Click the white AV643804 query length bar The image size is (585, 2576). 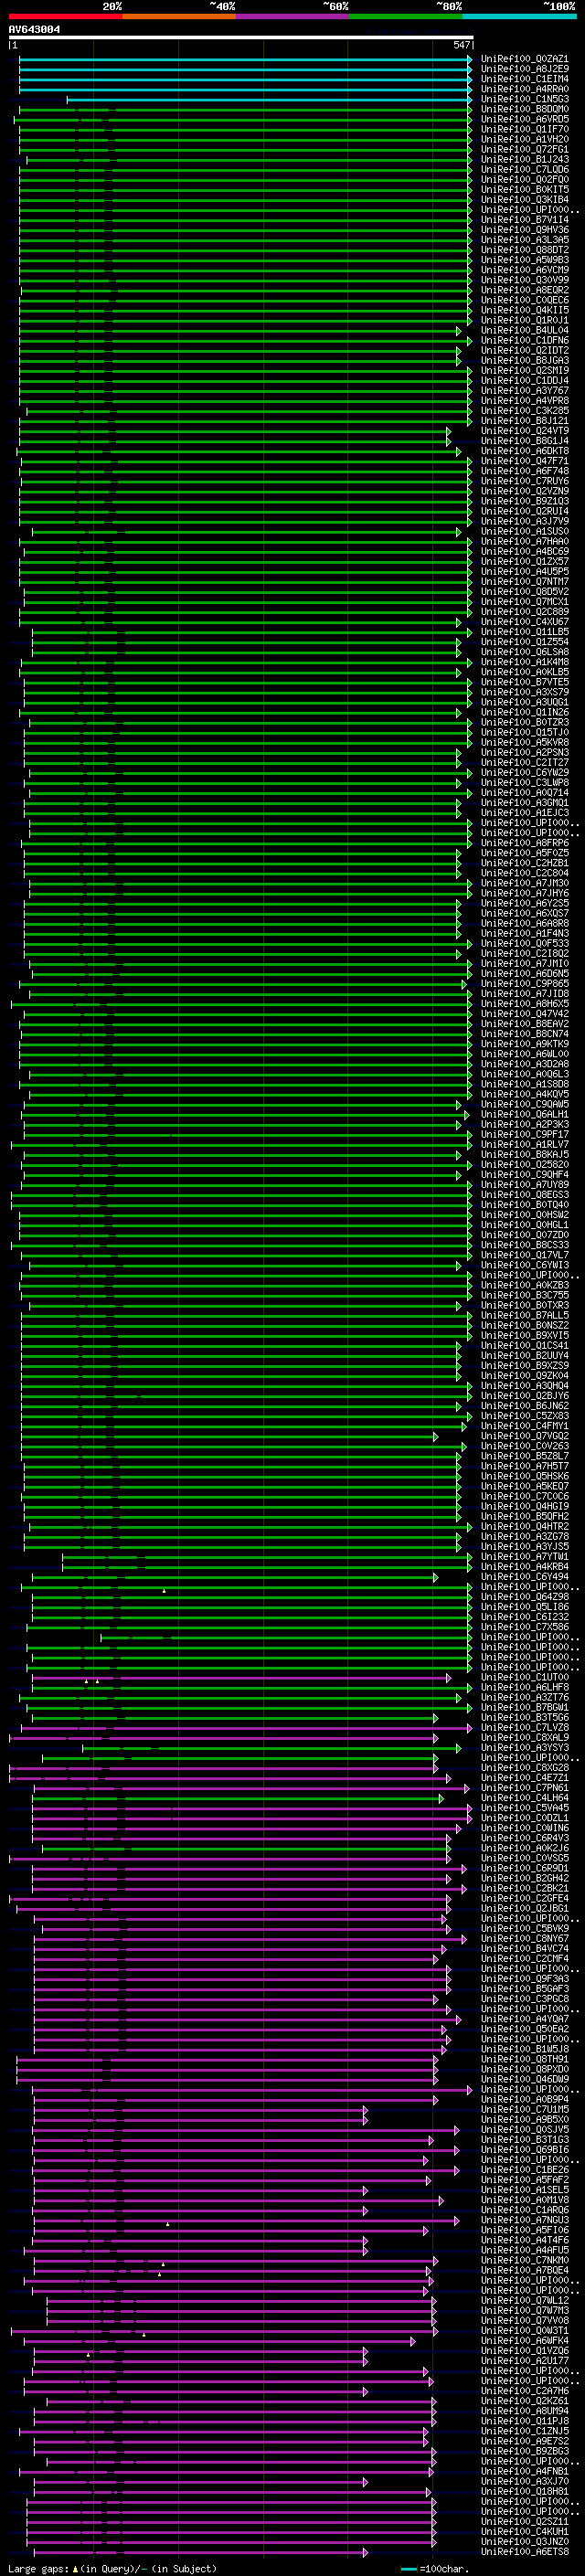(x=241, y=37)
